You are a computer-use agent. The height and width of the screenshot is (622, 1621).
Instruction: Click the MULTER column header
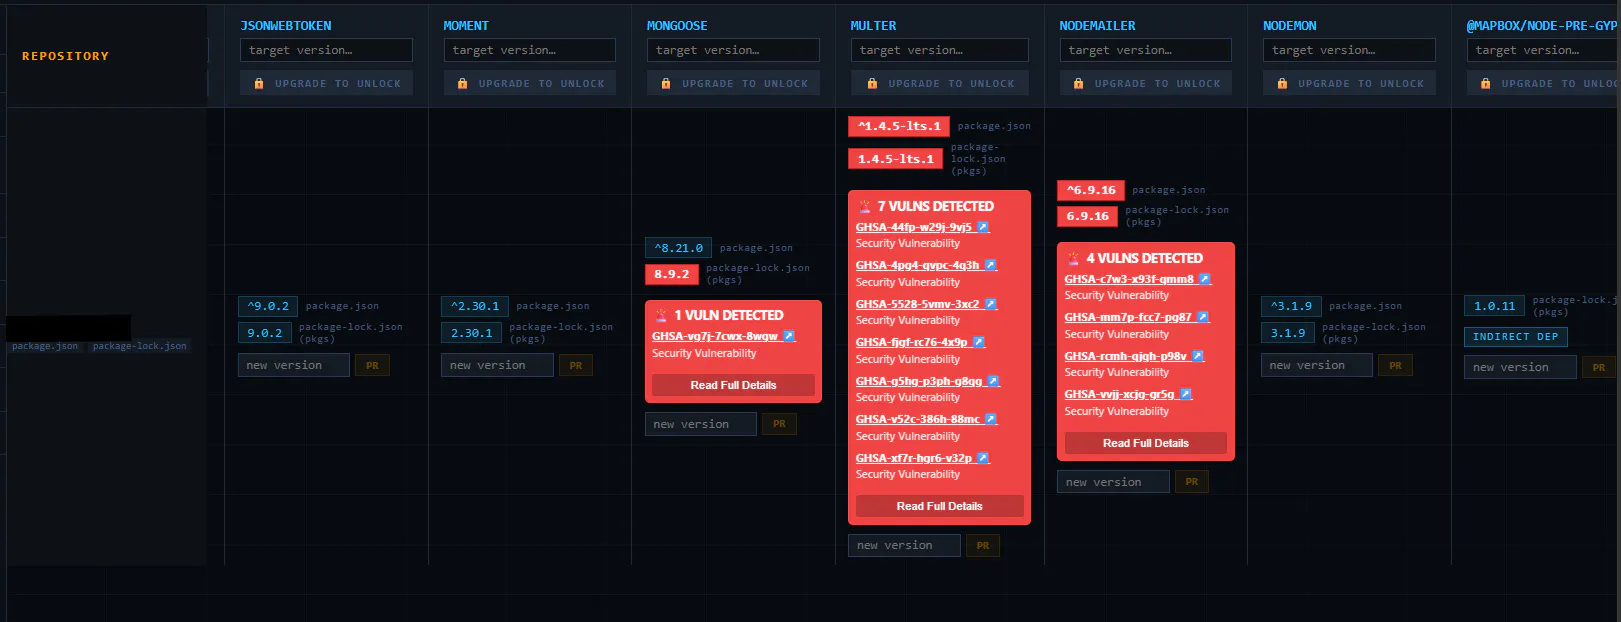tap(873, 26)
